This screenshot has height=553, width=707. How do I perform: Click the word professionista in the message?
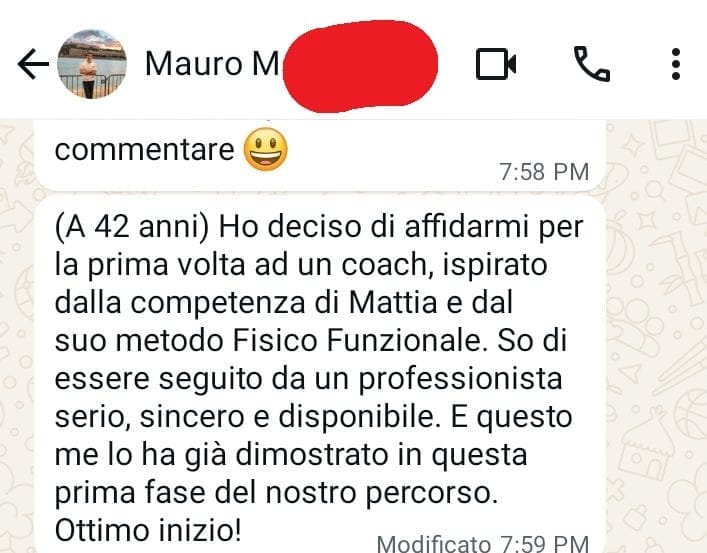click(x=460, y=380)
